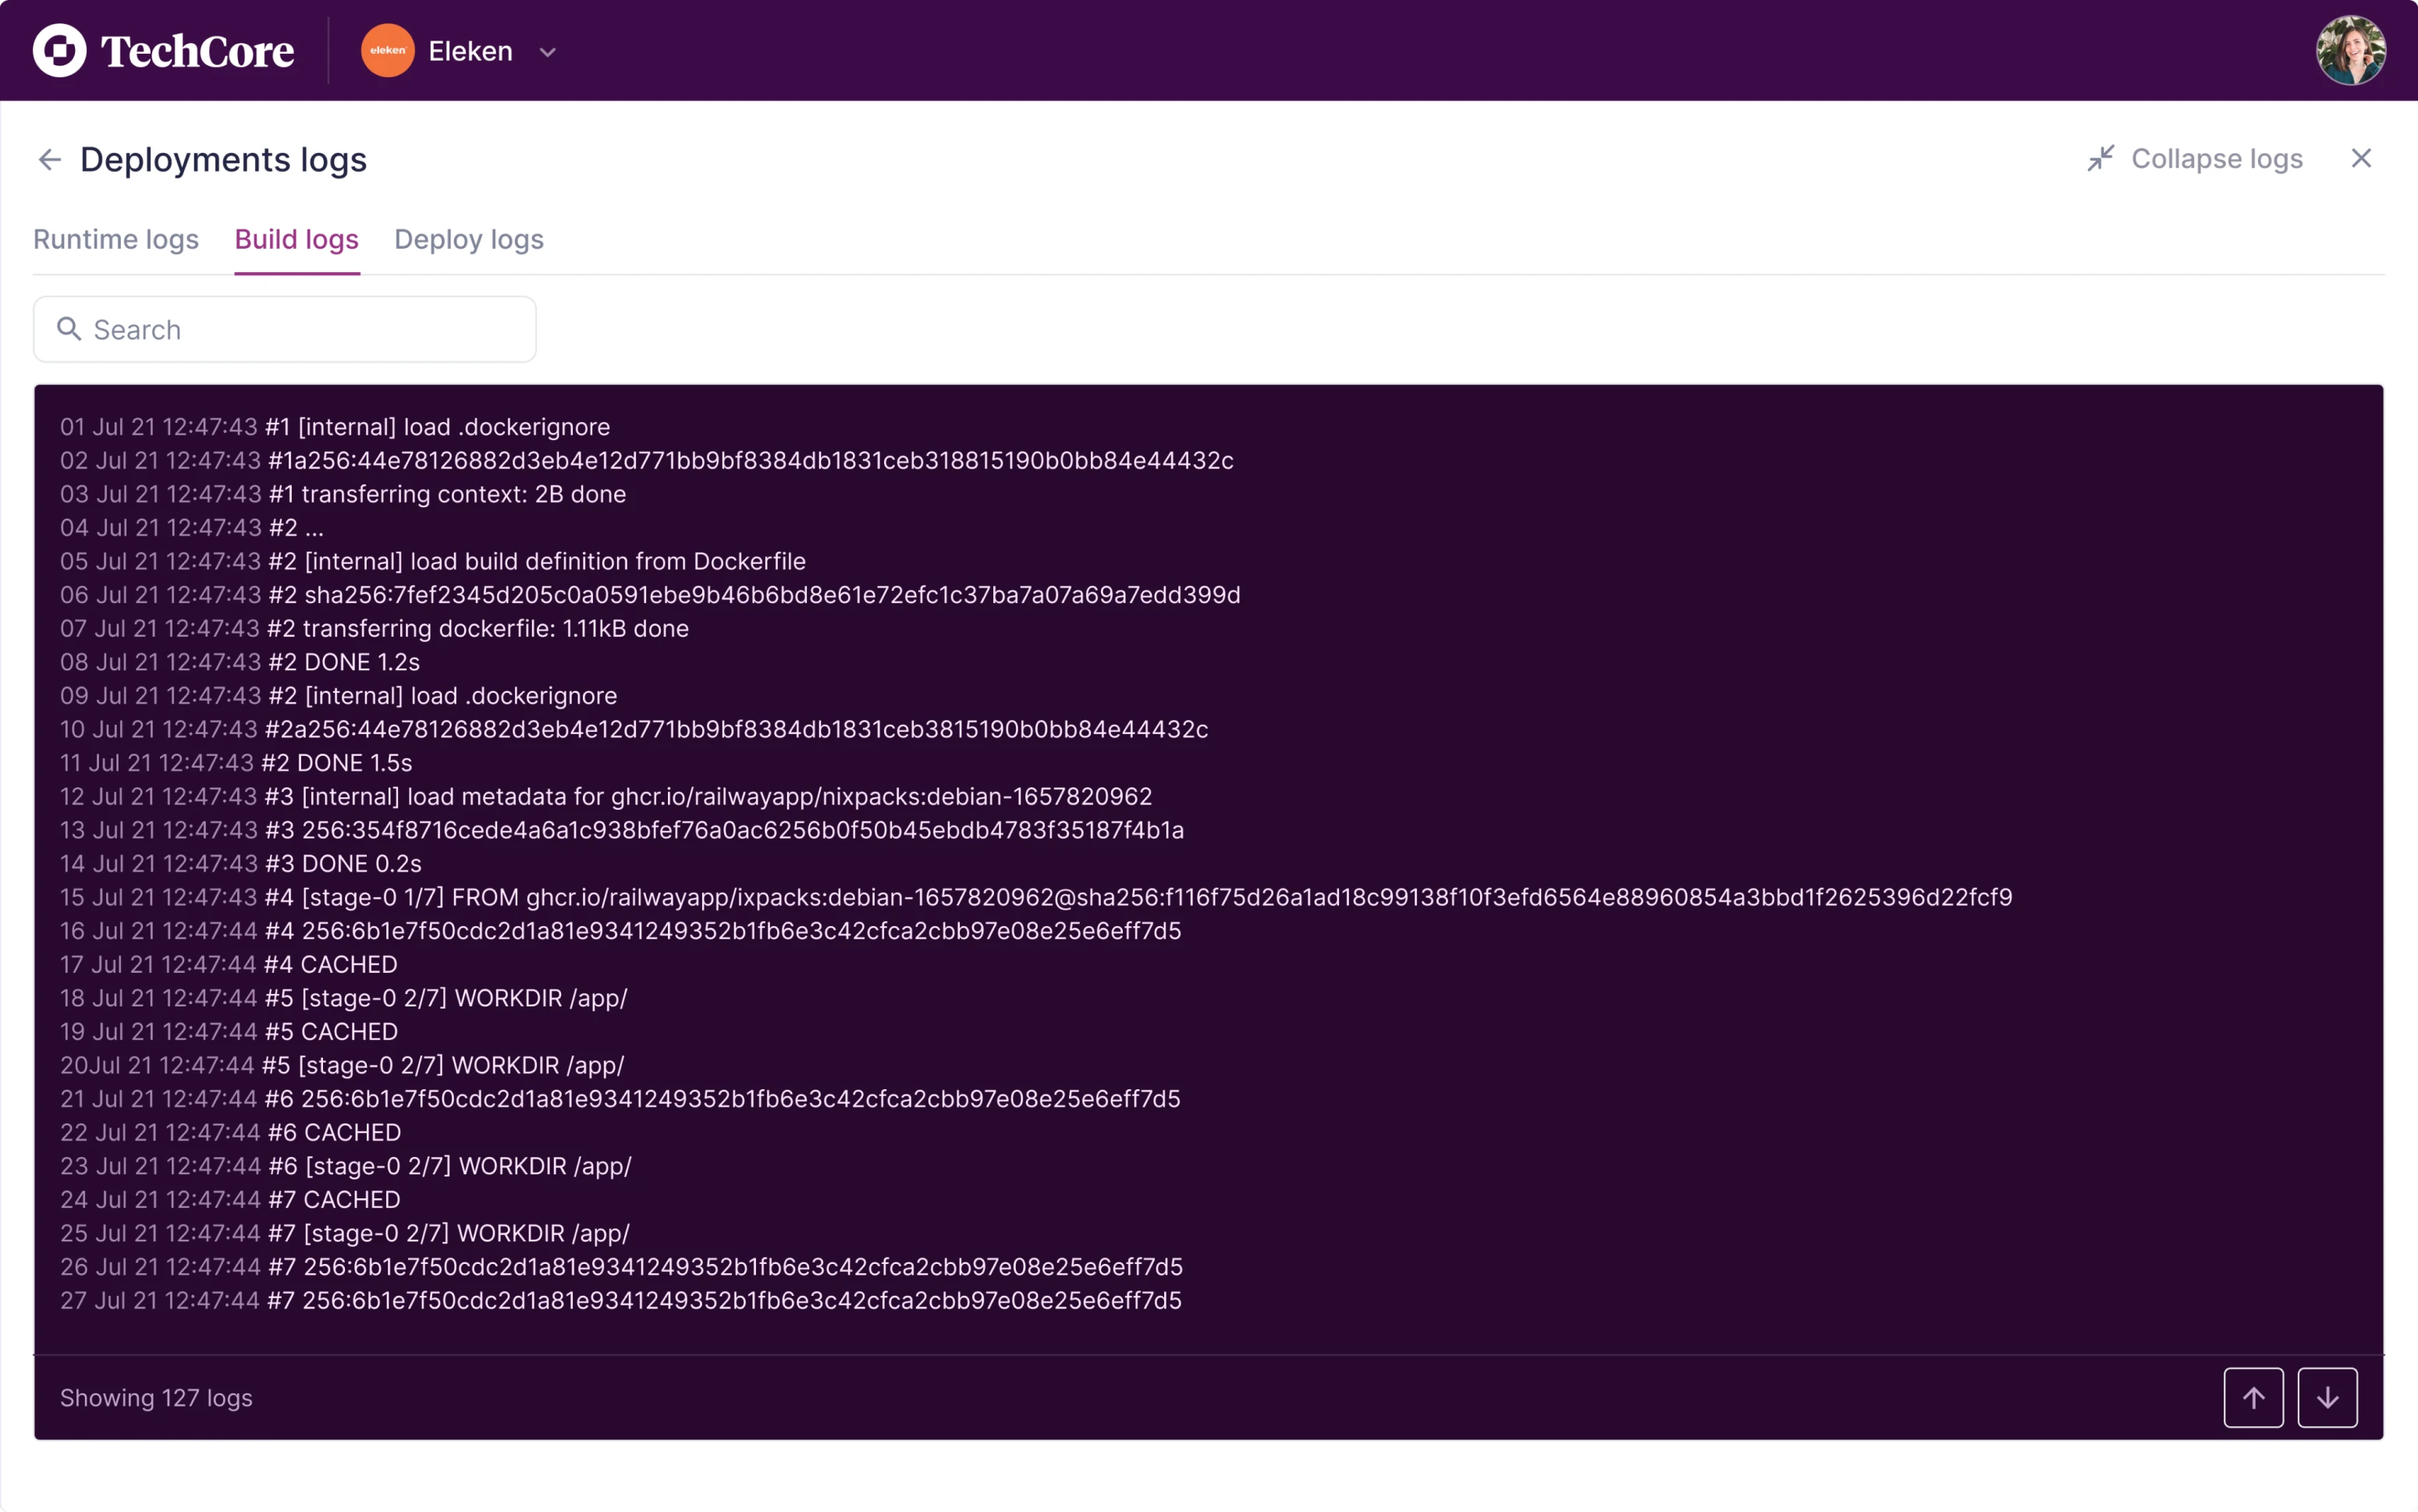Click the scroll-to-bottom arrow button
Screen dimensions: 2418x1512
pos(2327,1397)
